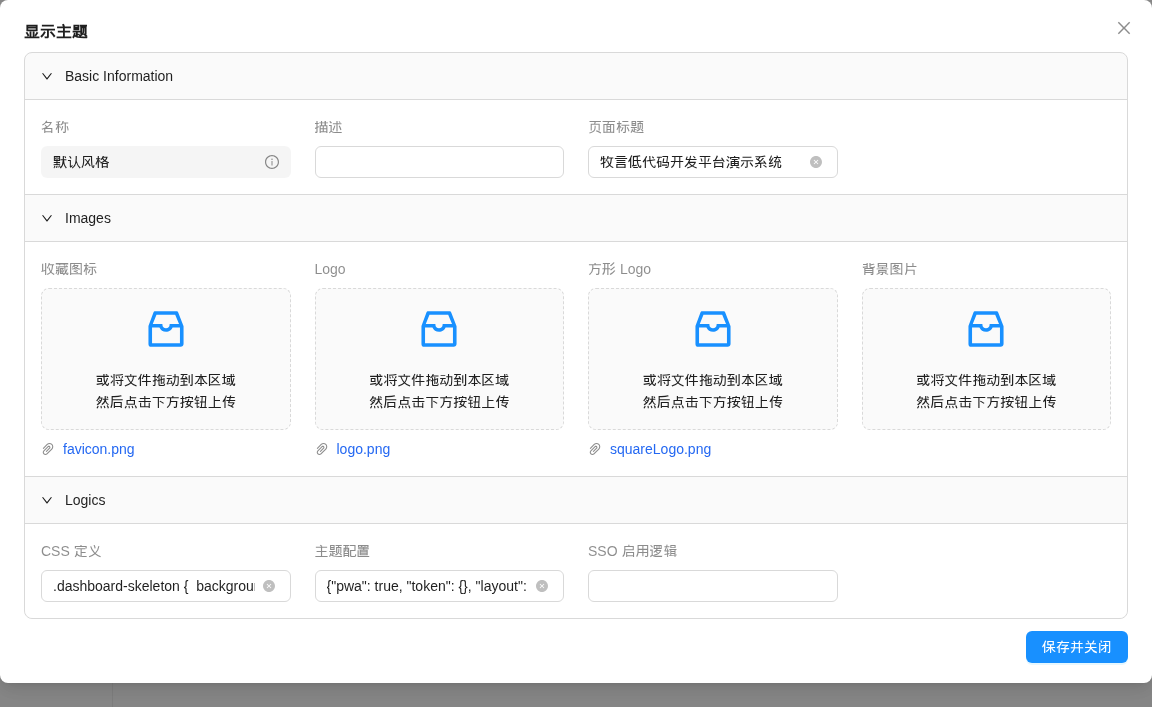The height and width of the screenshot is (707, 1152).
Task: Collapse the Basic Information section chevron
Action: pyautogui.click(x=47, y=76)
